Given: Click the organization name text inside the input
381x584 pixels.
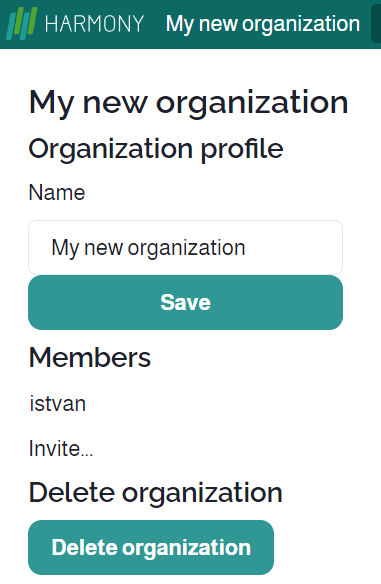Looking at the screenshot, I should [148, 248].
